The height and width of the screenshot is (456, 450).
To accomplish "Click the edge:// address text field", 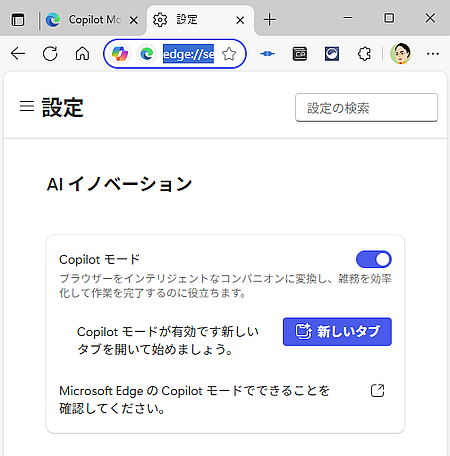I will point(189,54).
